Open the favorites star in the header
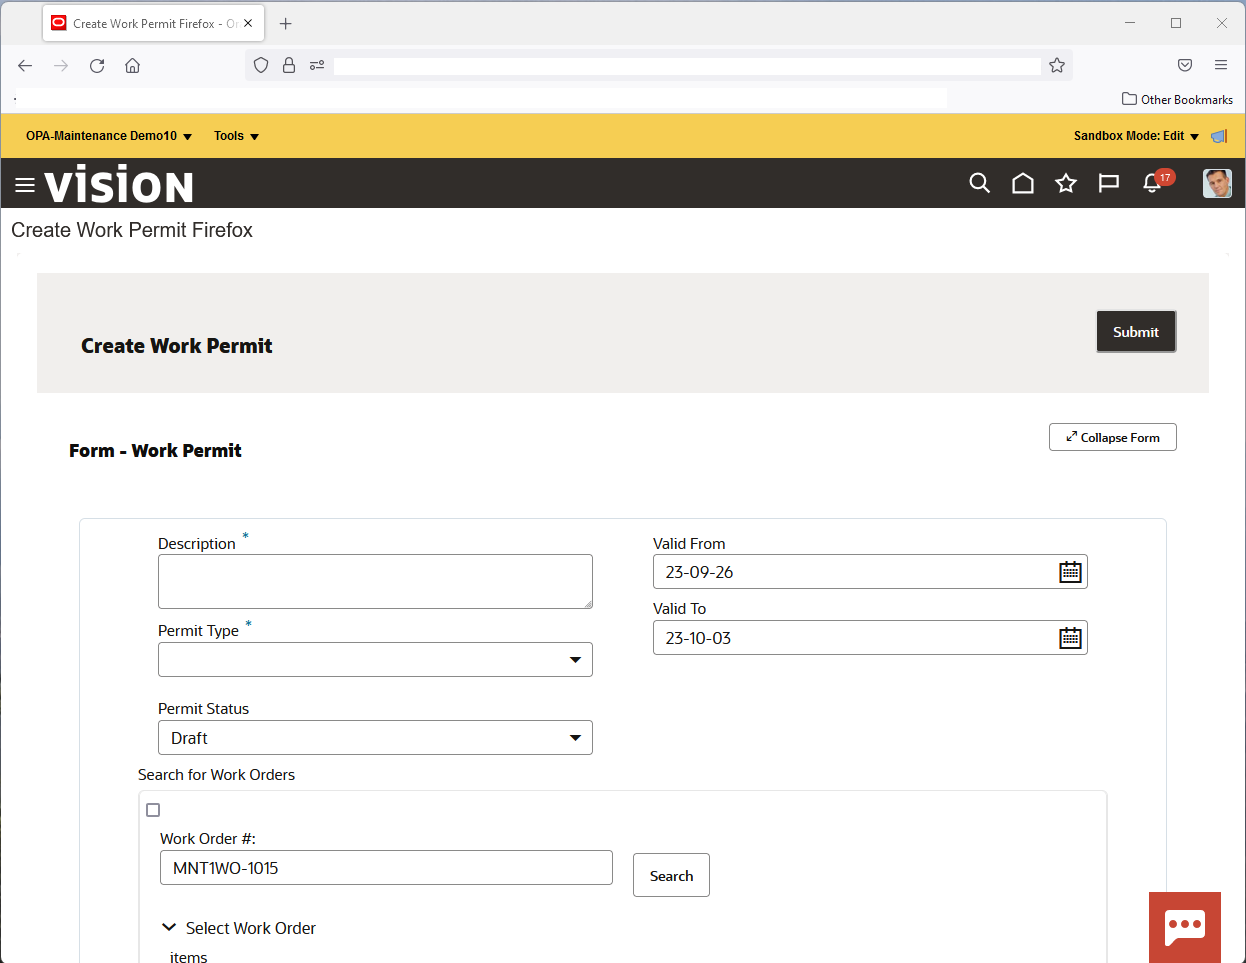Viewport: 1246px width, 963px height. [1065, 183]
